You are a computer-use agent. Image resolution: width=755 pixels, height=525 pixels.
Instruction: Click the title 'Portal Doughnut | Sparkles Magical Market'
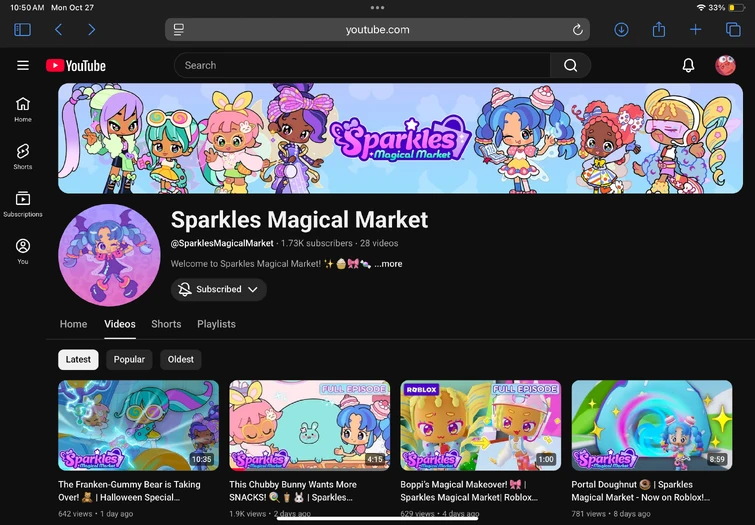(x=640, y=491)
